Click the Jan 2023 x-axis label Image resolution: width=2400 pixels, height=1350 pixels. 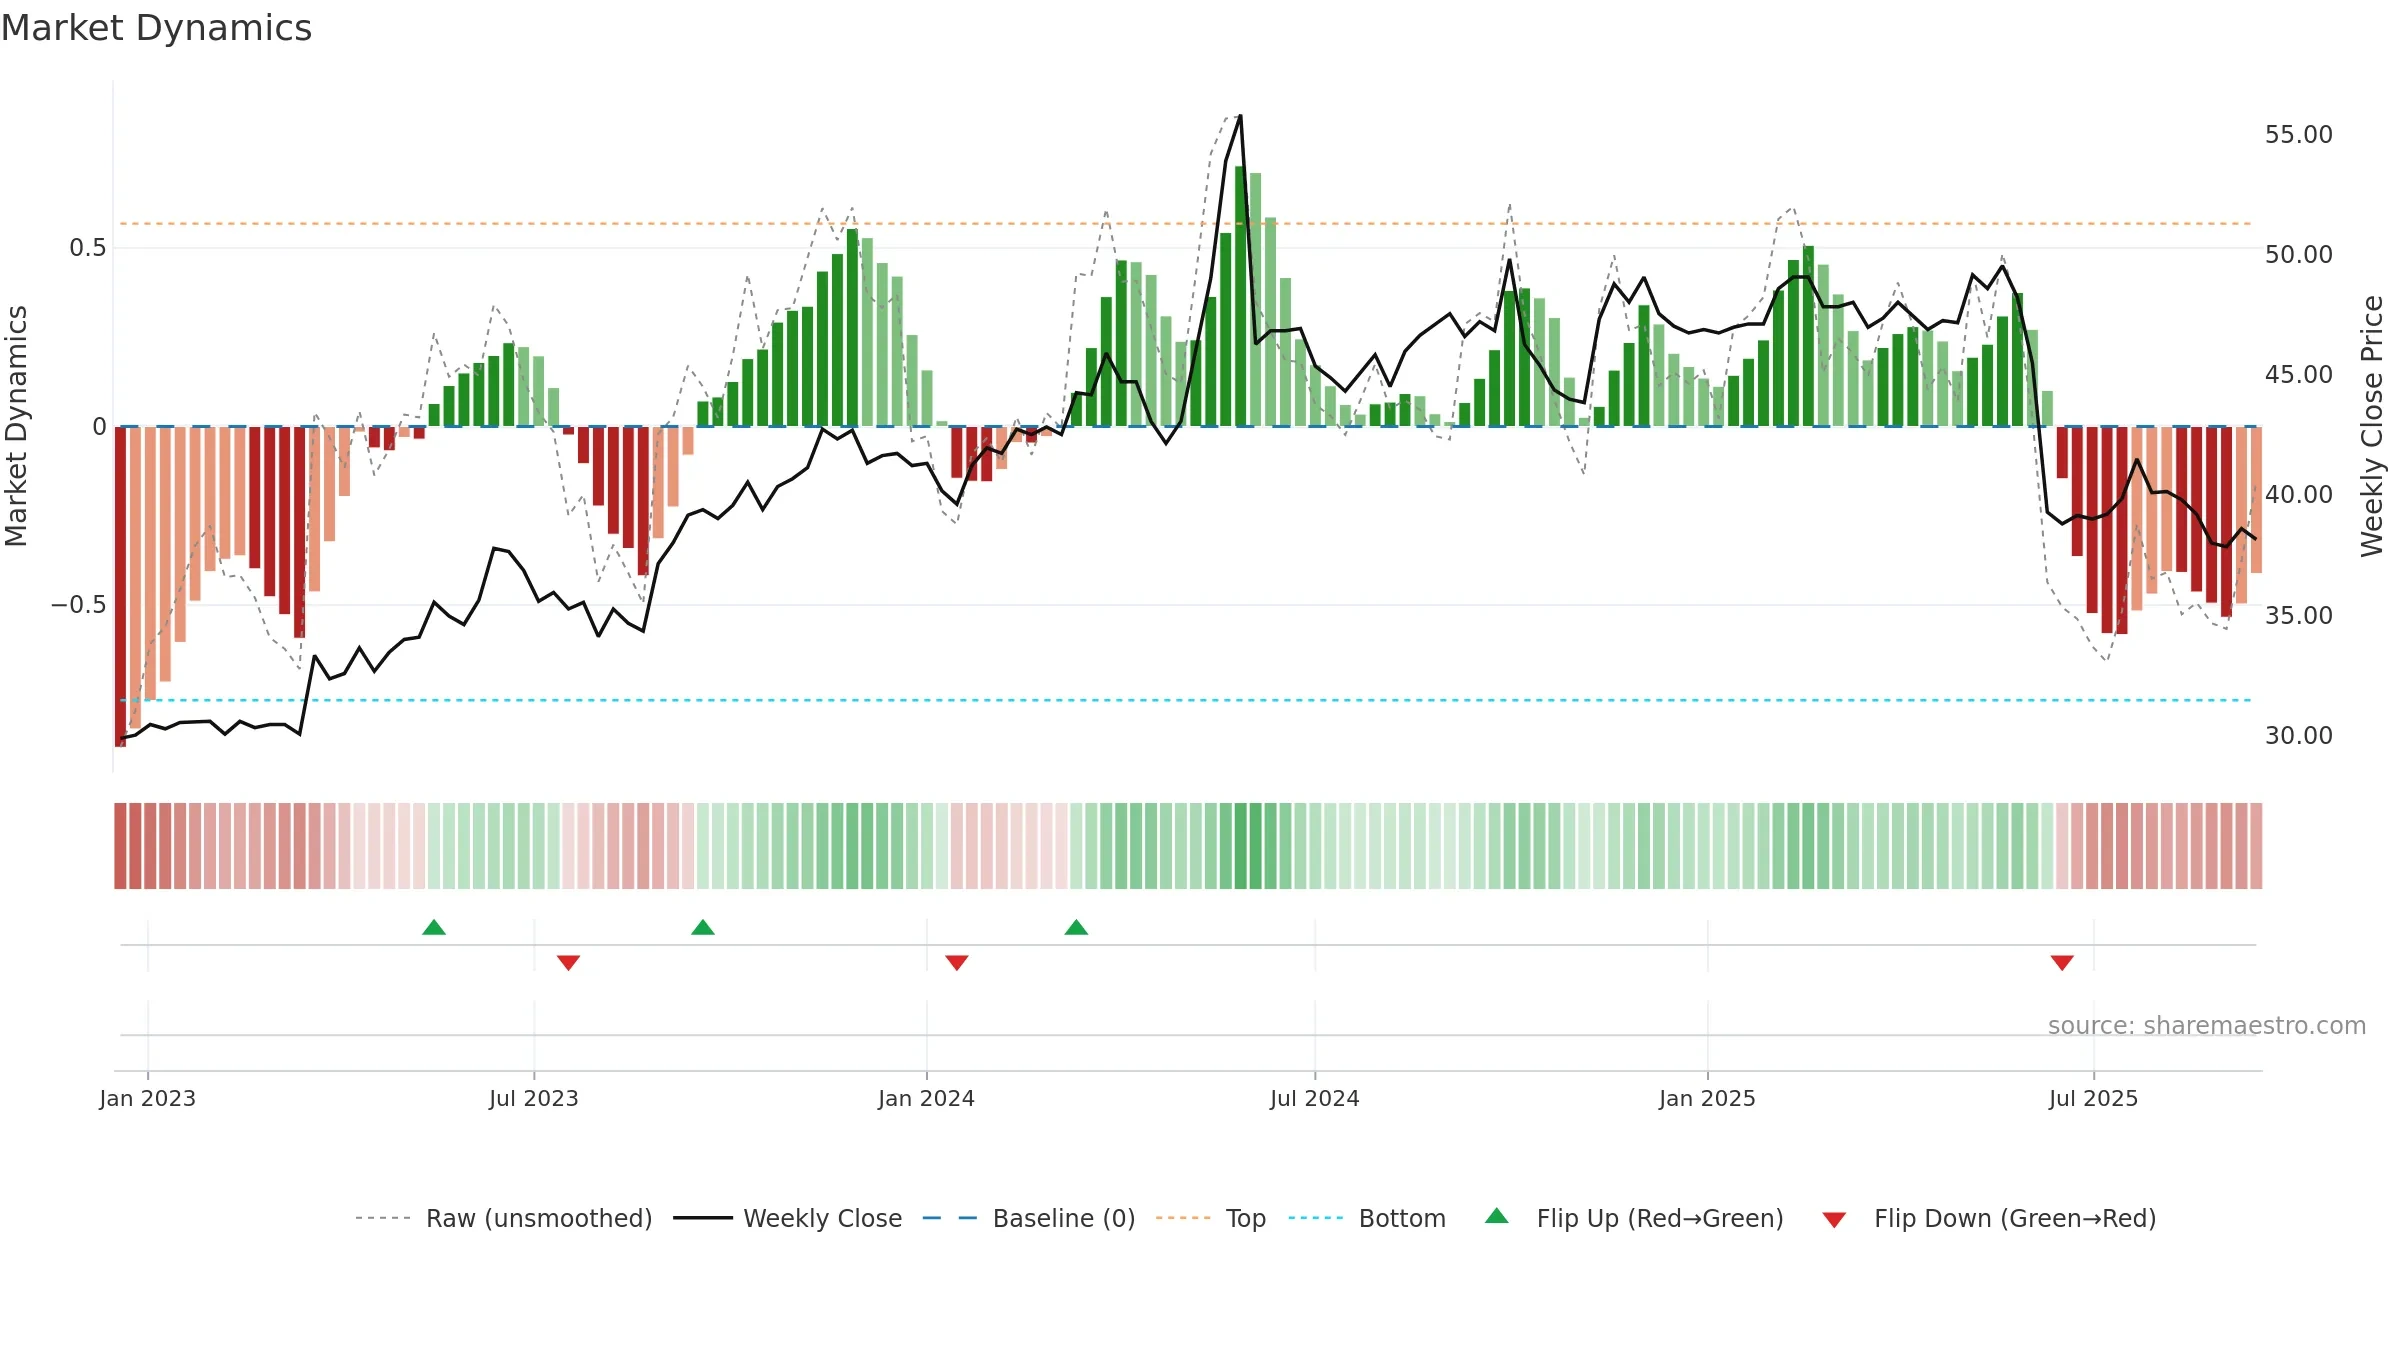pyautogui.click(x=148, y=1098)
